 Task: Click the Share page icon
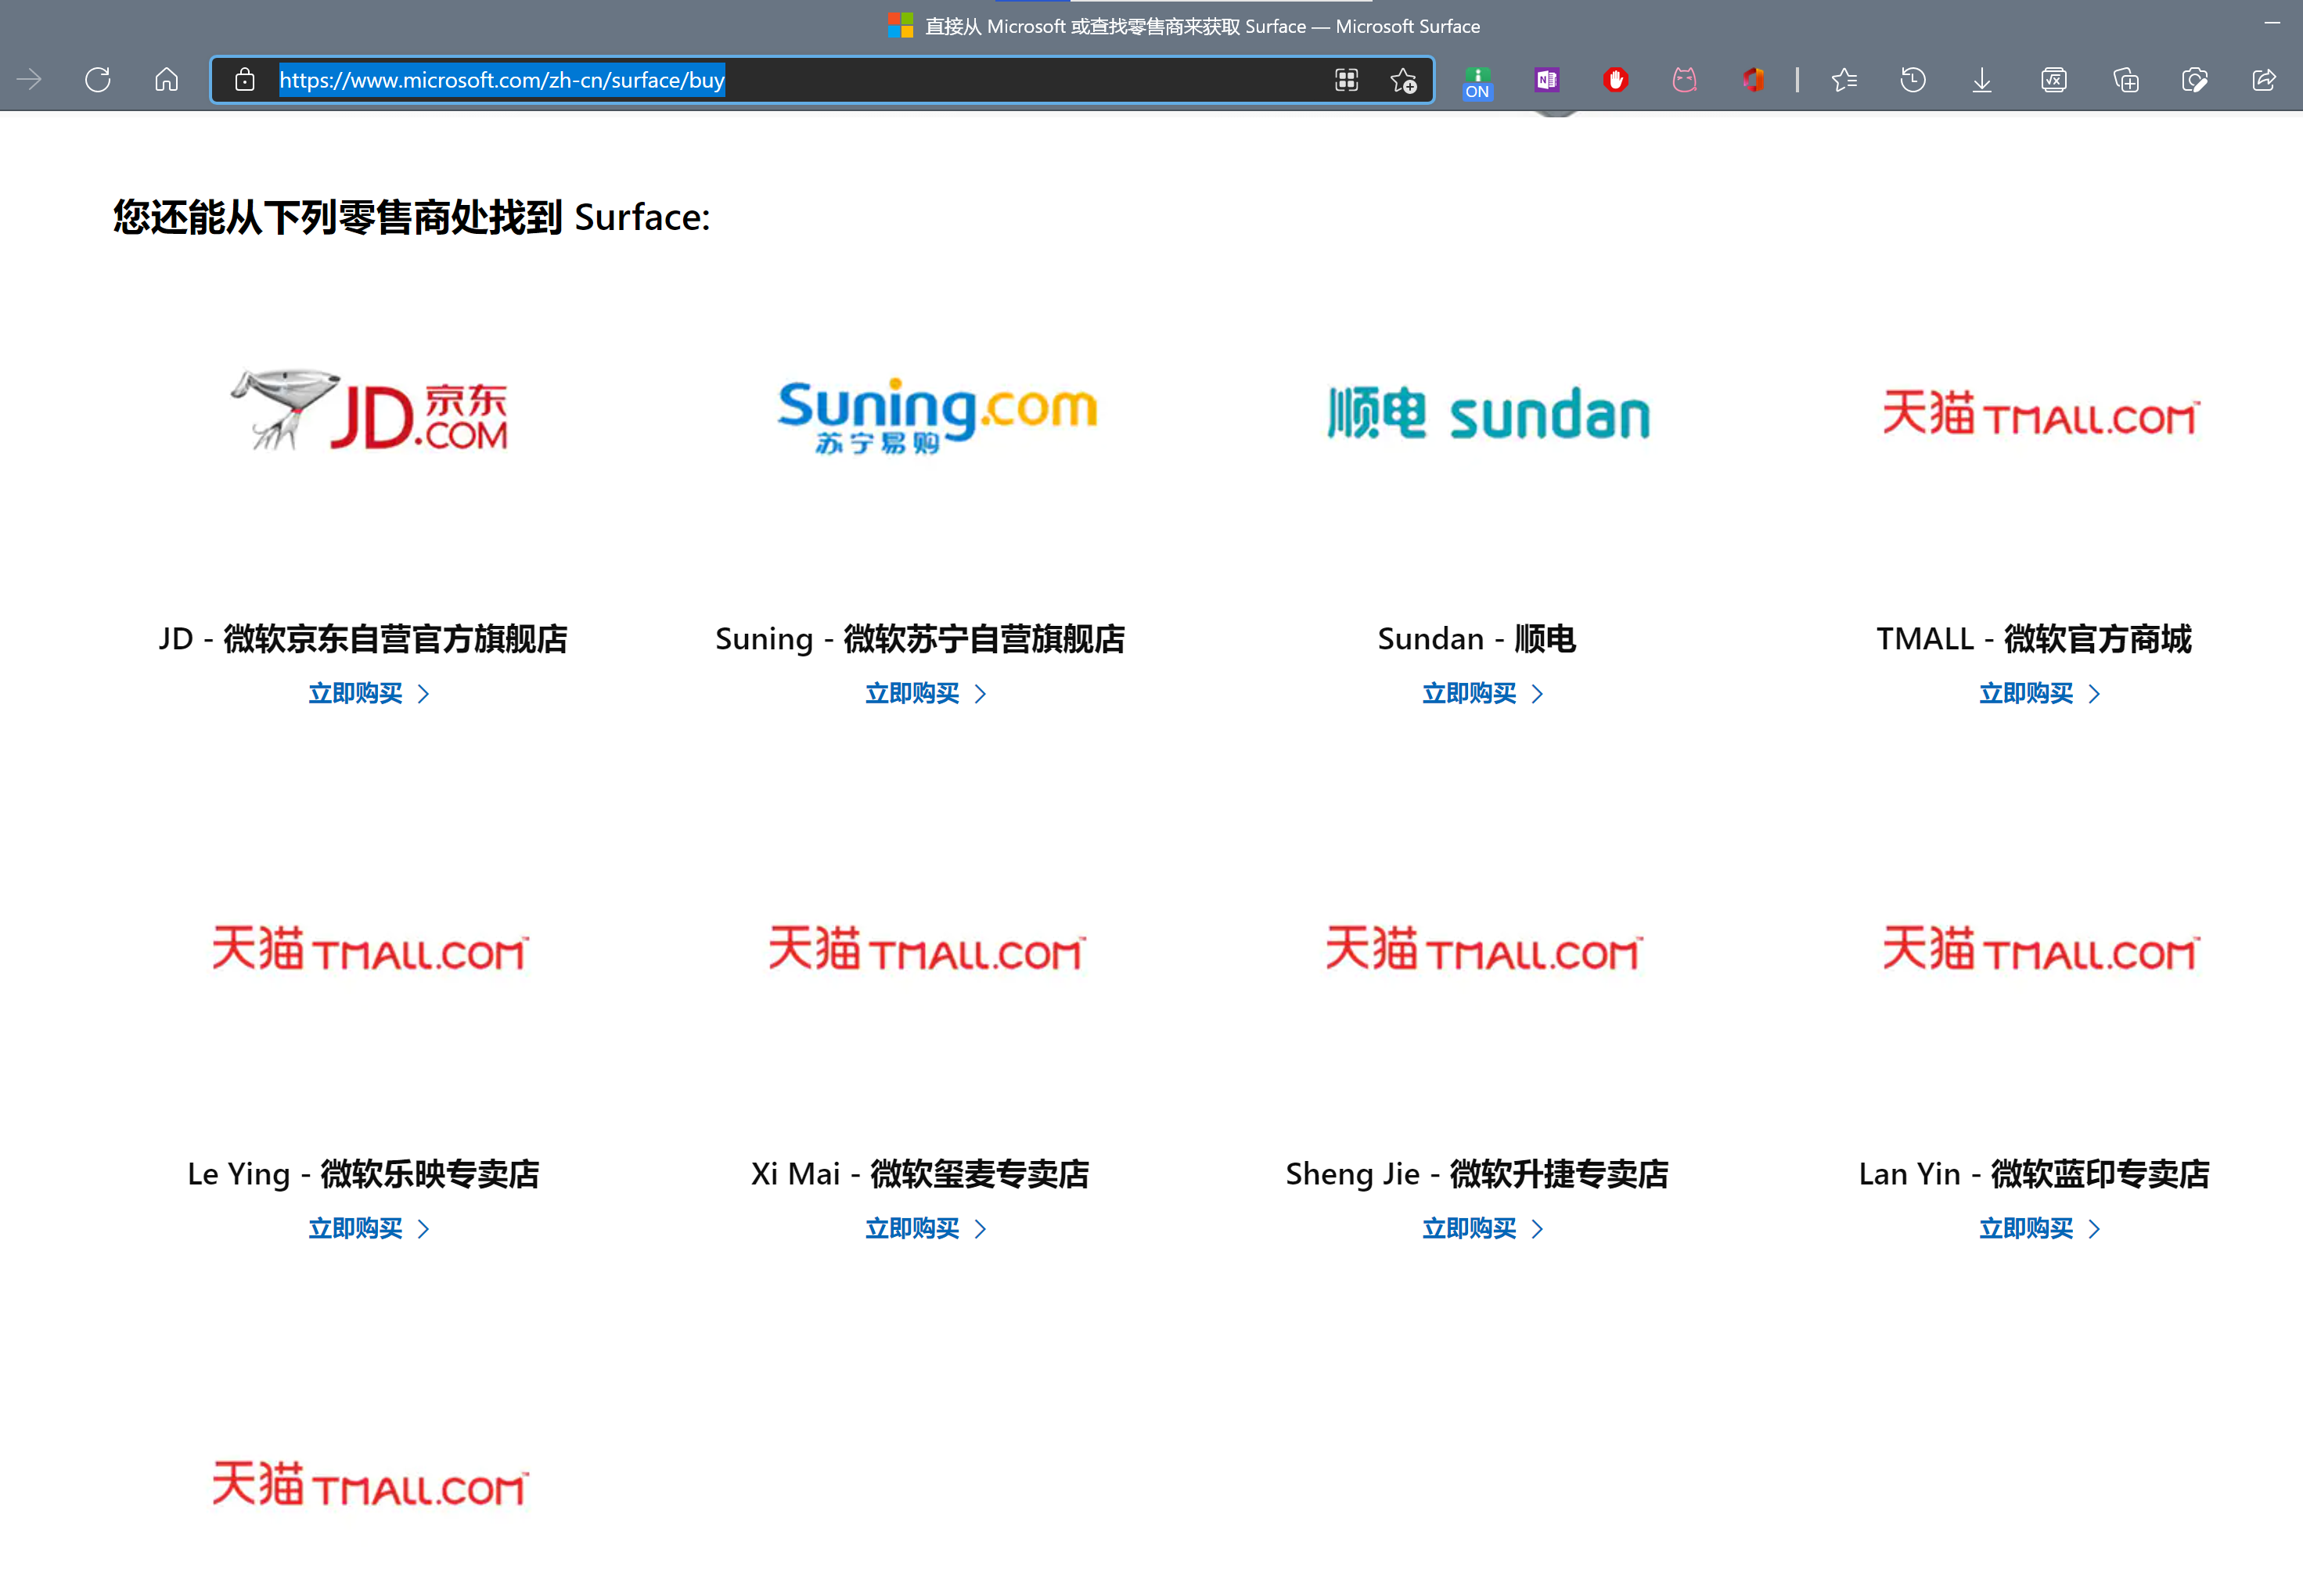pyautogui.click(x=2264, y=80)
